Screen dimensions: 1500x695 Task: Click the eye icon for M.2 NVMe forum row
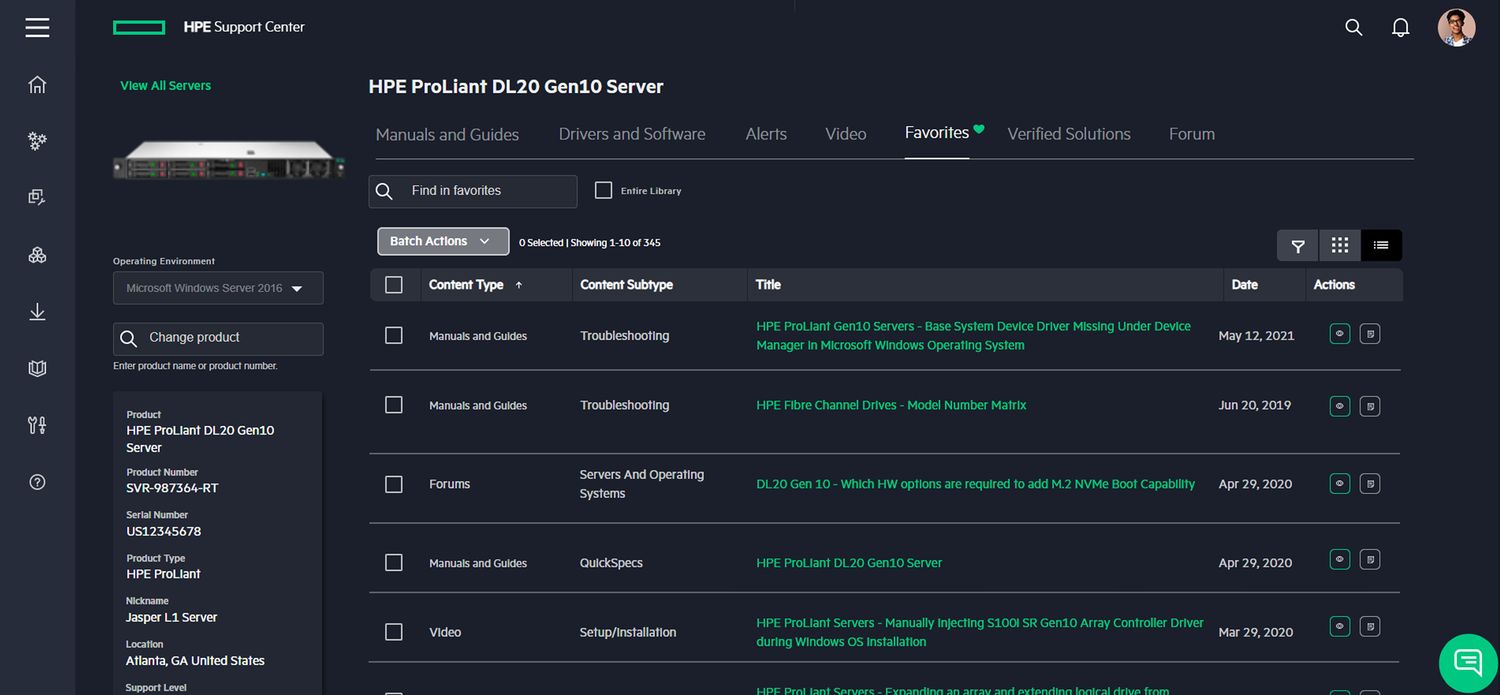1340,483
